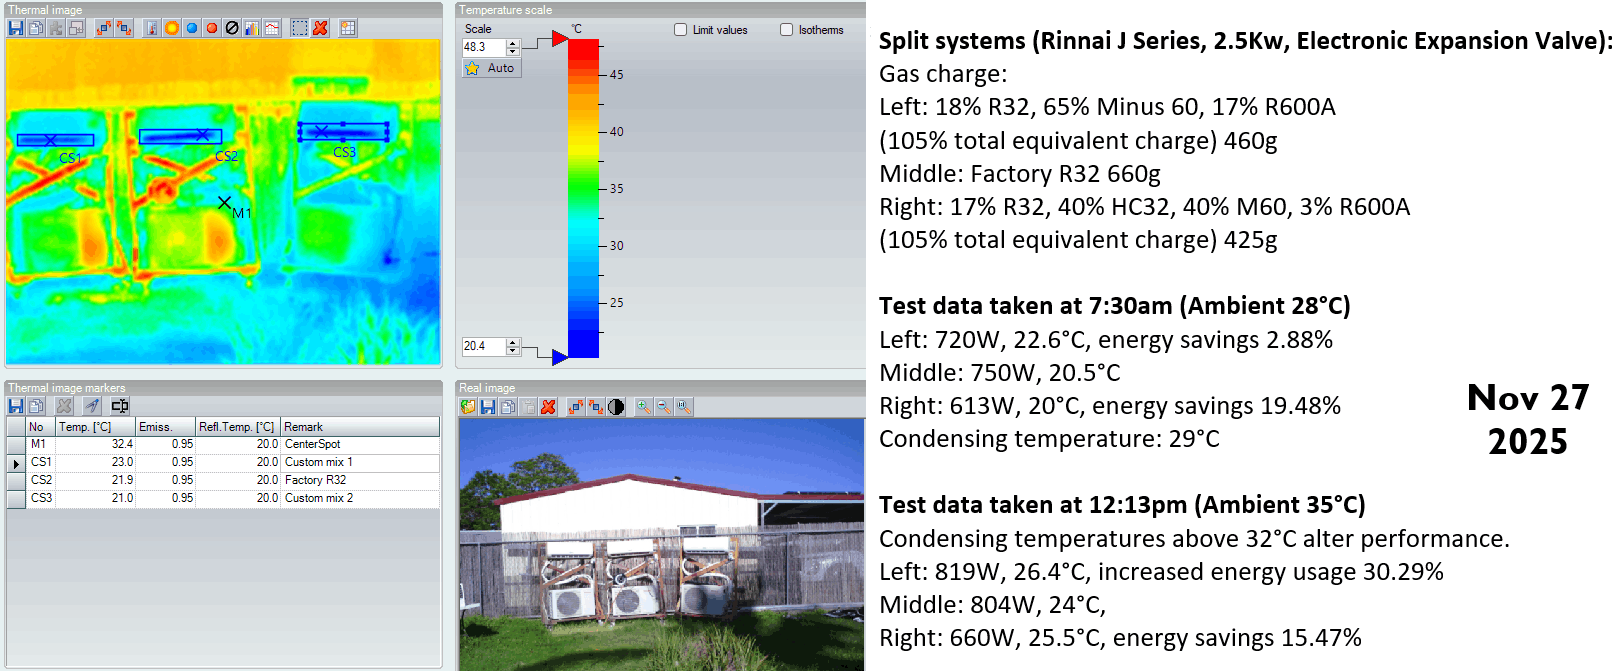Save the thermal image with the floppy icon

16,28
